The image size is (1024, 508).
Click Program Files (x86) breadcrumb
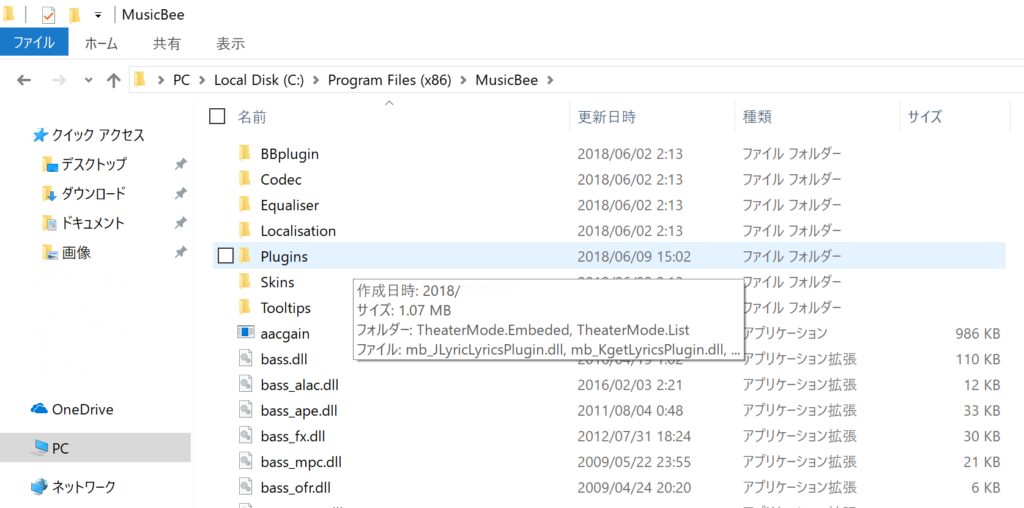(x=389, y=80)
